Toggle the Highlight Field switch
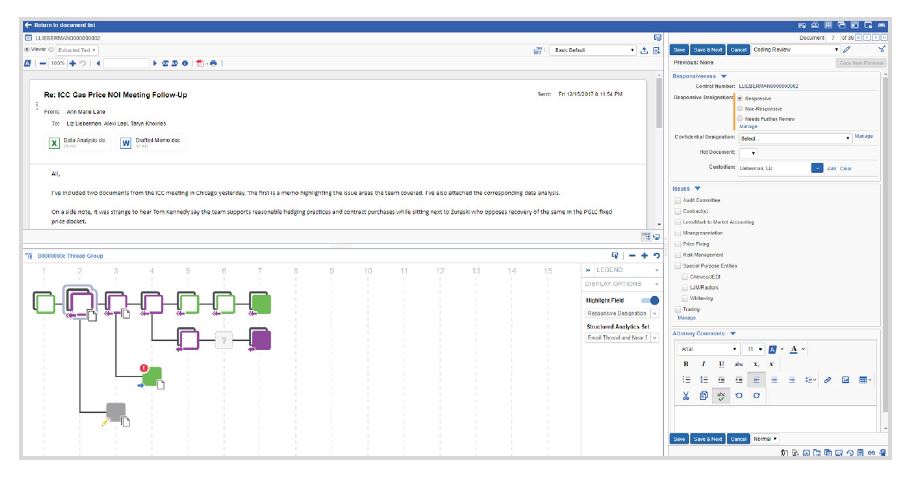The image size is (909, 479). point(649,300)
